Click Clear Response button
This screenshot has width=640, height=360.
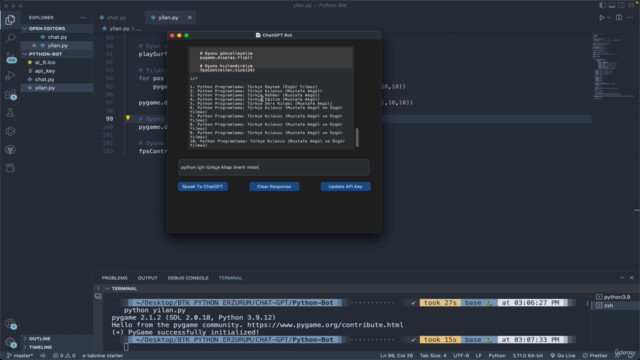point(274,187)
